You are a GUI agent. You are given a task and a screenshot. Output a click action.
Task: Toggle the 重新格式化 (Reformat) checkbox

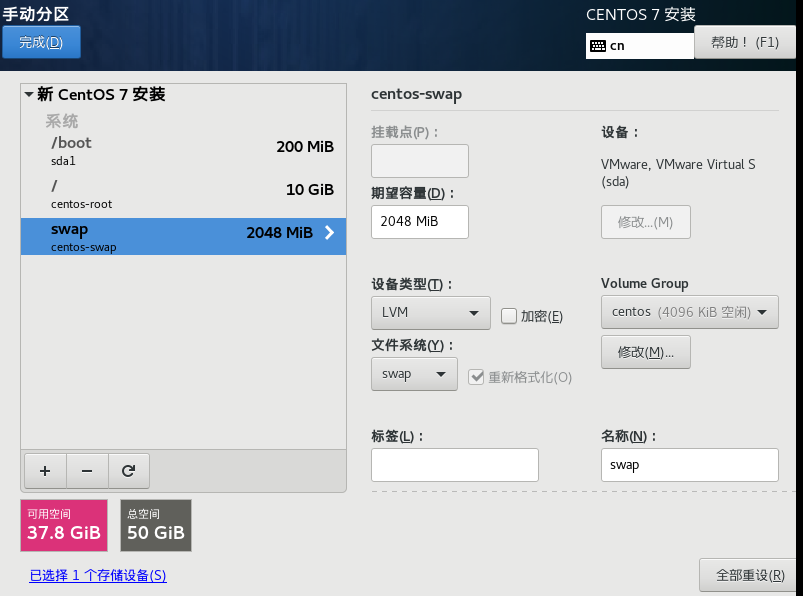pos(476,377)
